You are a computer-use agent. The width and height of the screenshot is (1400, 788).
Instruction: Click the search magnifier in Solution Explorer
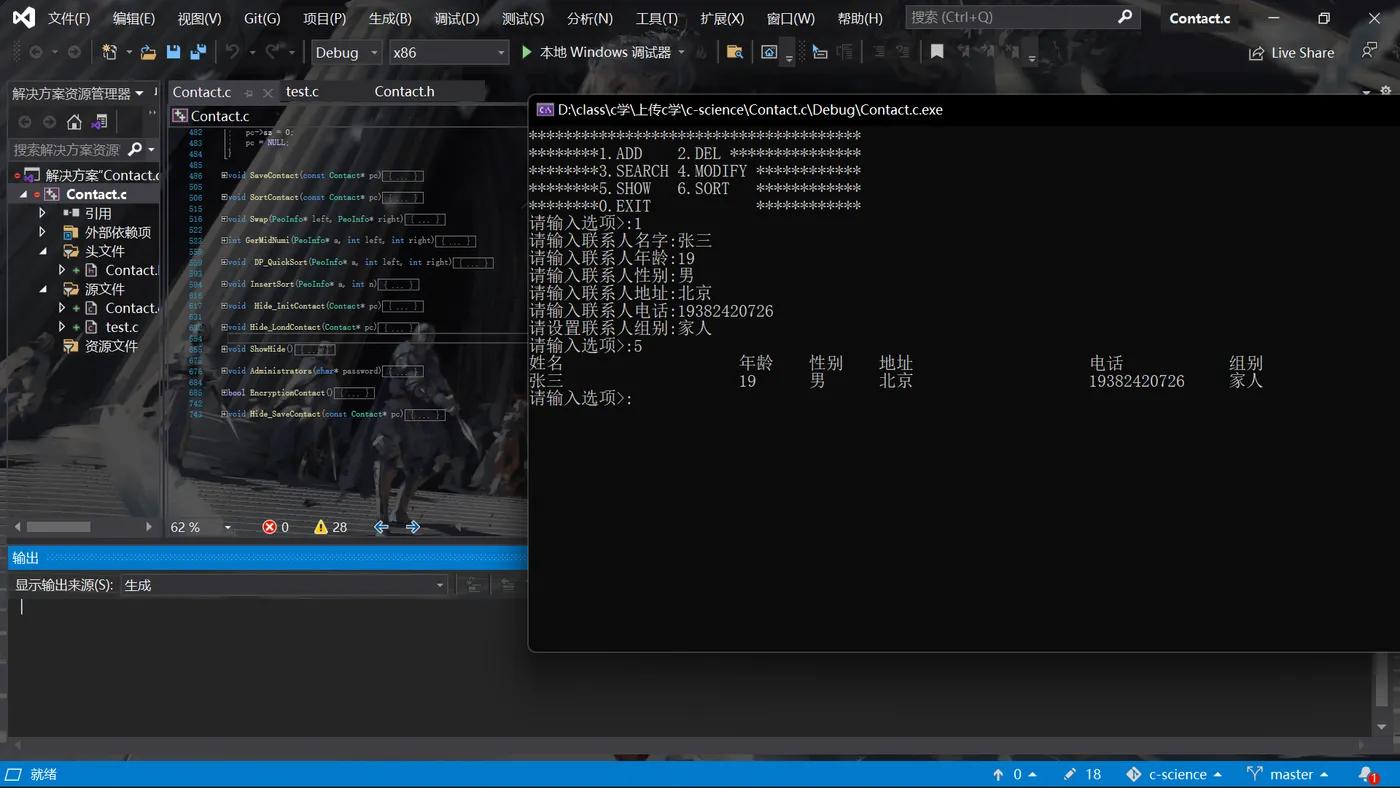pyautogui.click(x=135, y=149)
